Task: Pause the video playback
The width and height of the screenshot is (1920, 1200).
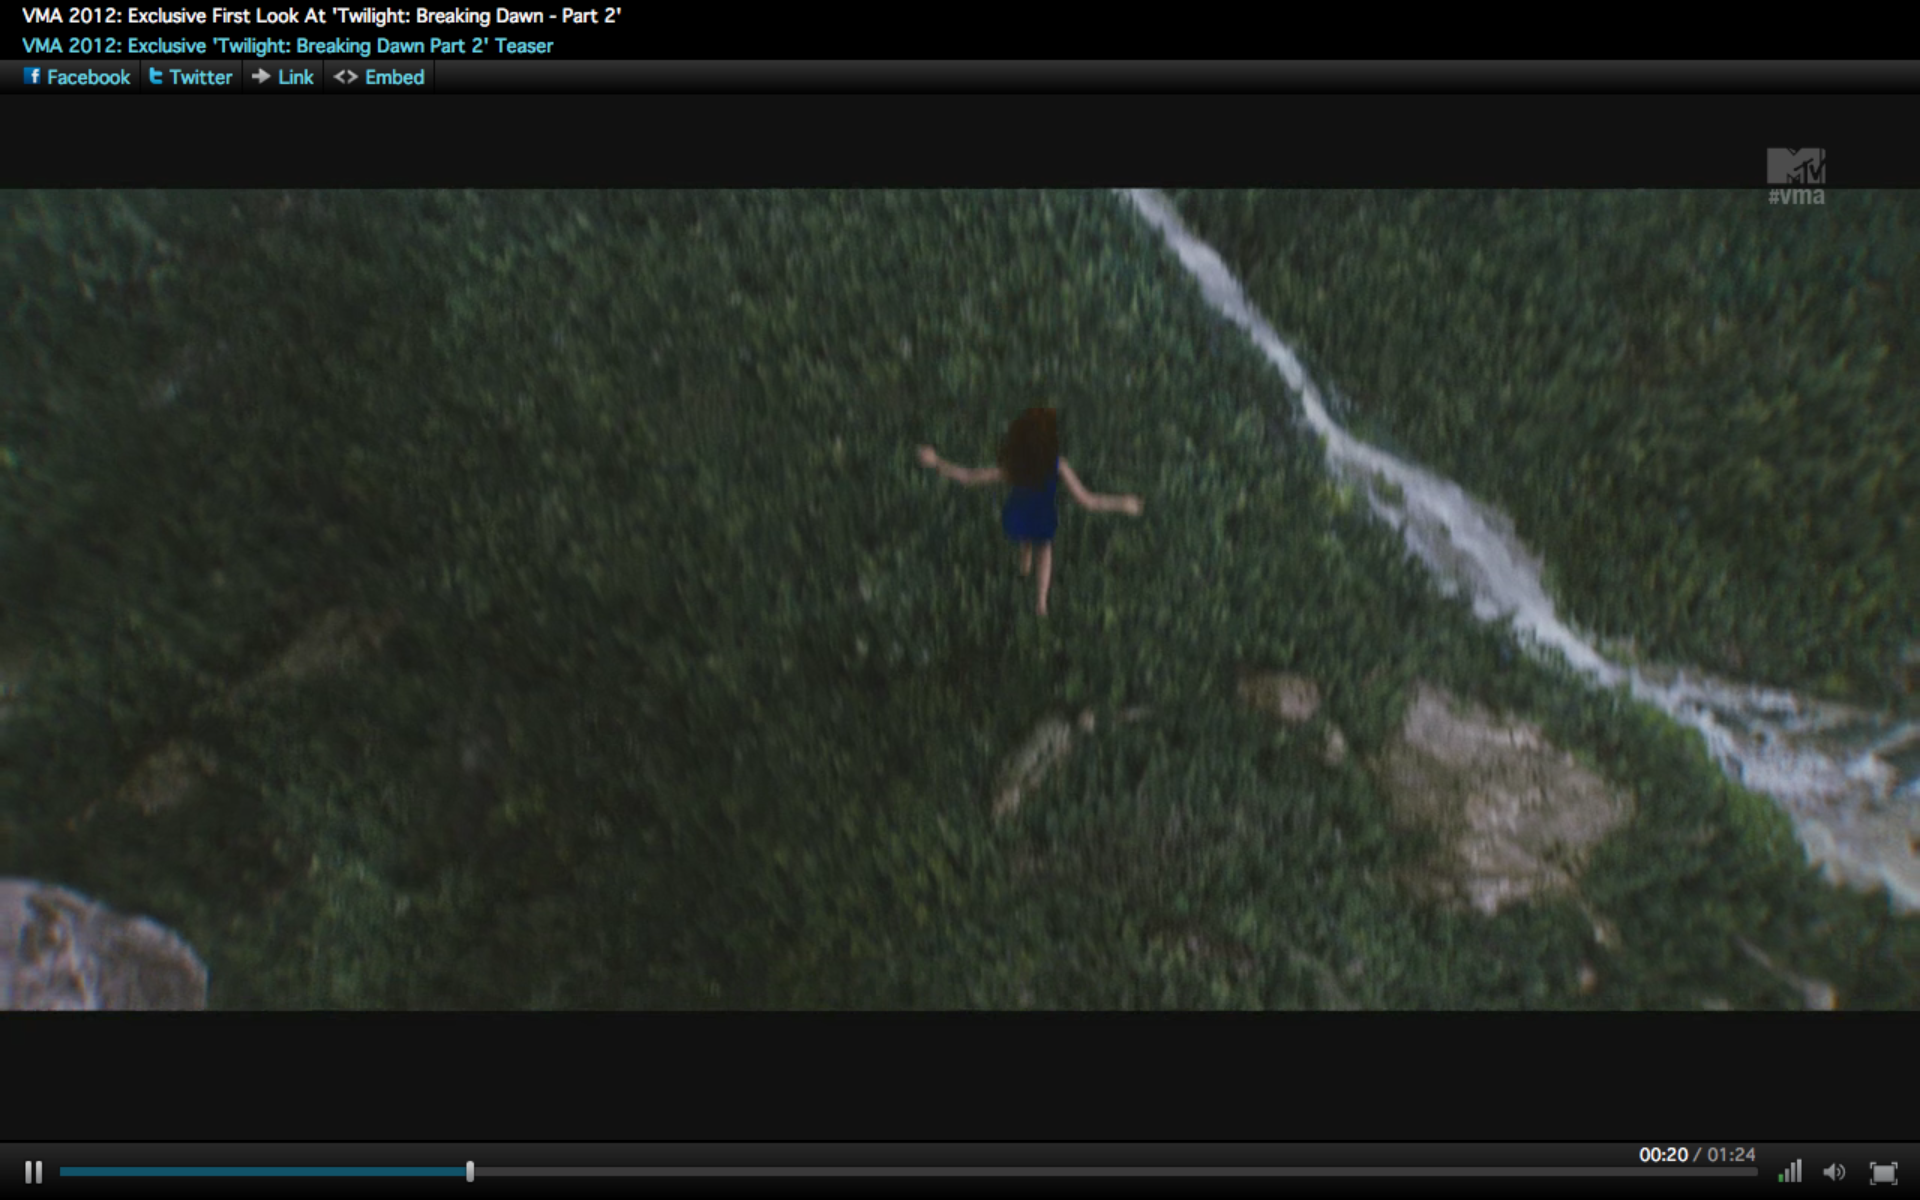Action: tap(33, 1172)
